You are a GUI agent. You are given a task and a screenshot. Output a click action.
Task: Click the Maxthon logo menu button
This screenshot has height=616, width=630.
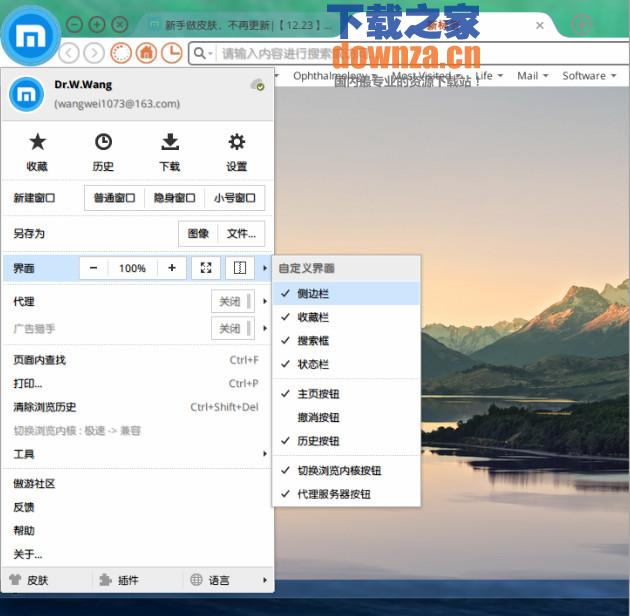[31, 36]
